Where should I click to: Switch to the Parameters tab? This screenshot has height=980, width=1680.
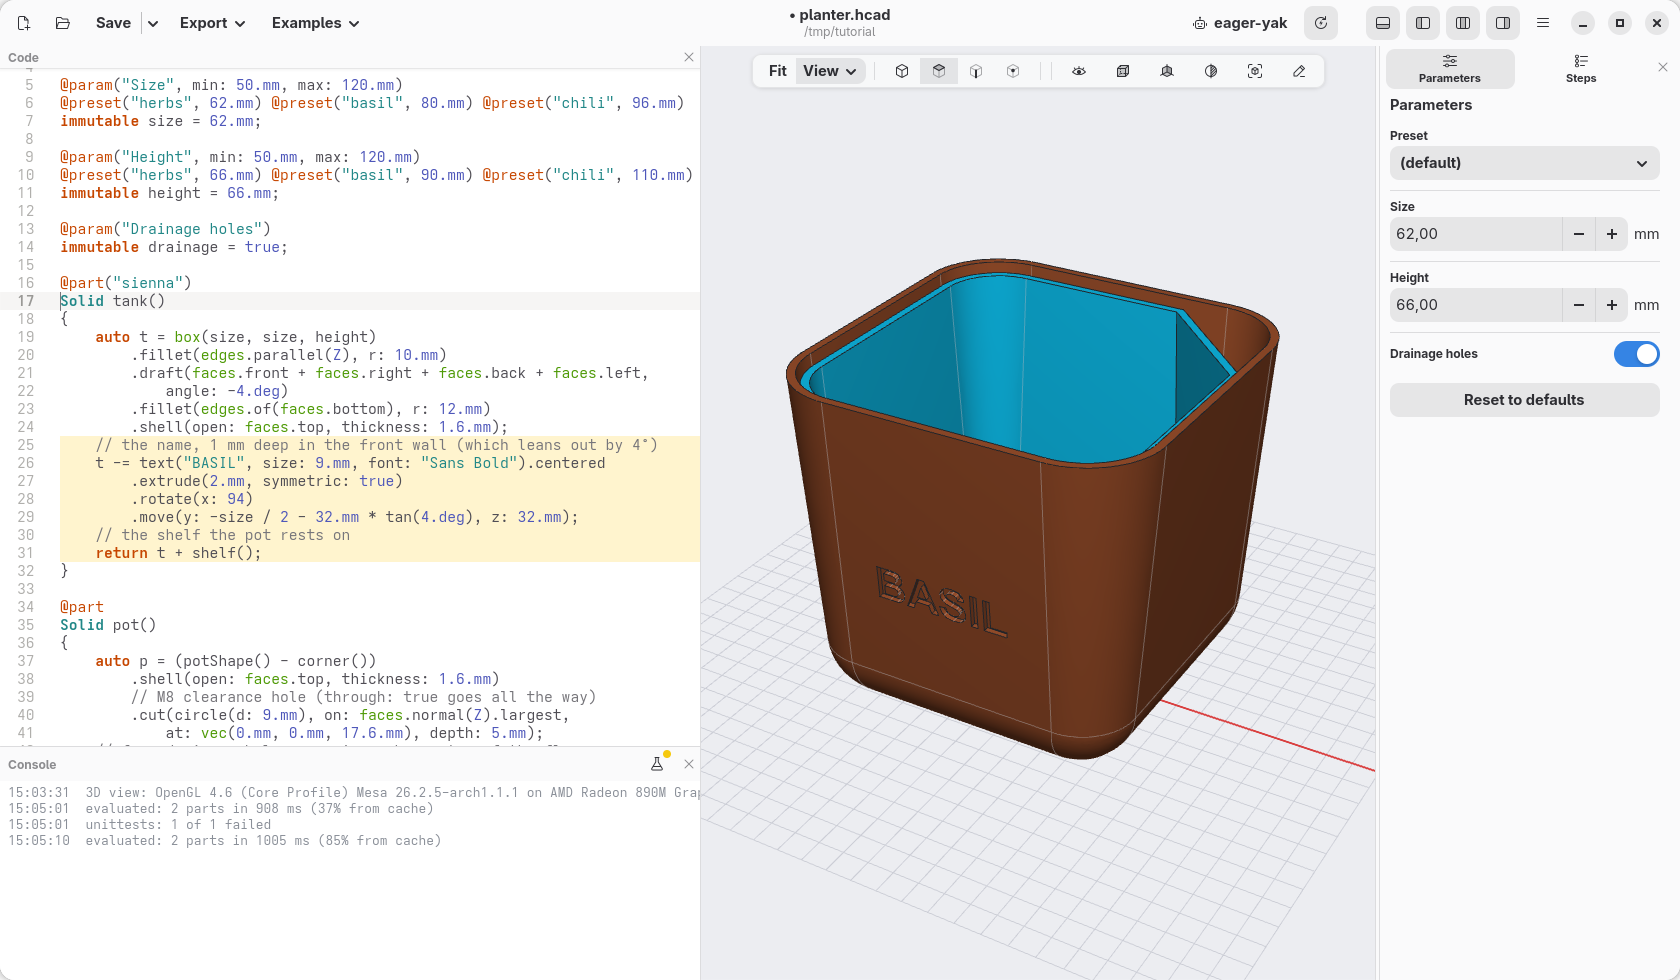coord(1450,69)
